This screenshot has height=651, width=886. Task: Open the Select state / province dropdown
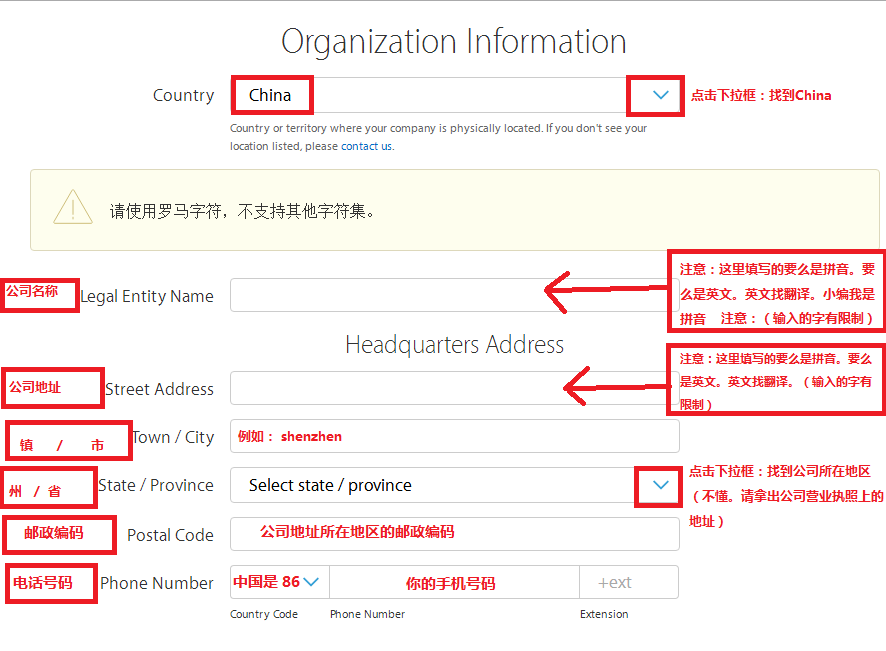pos(454,485)
